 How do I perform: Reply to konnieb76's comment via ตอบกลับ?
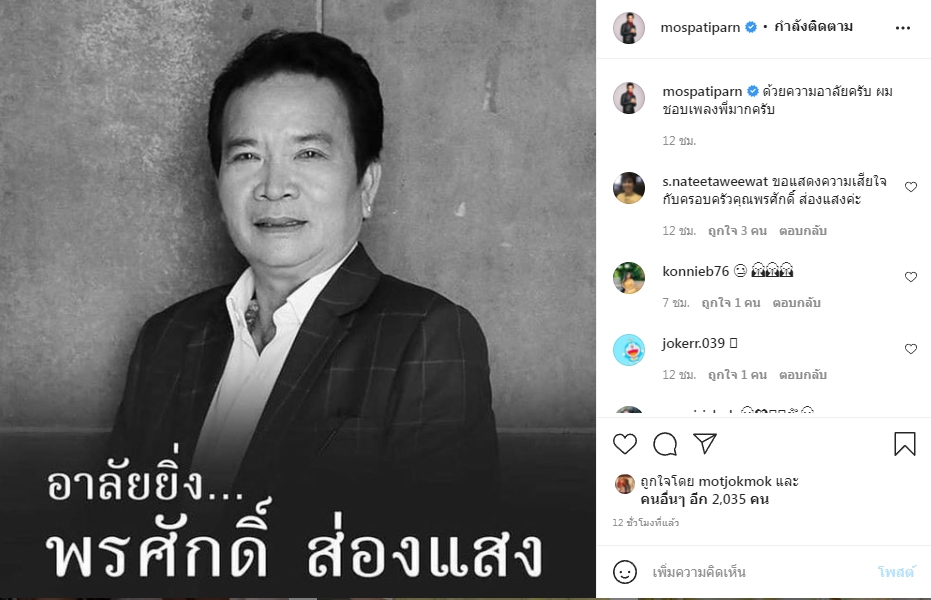click(x=796, y=303)
